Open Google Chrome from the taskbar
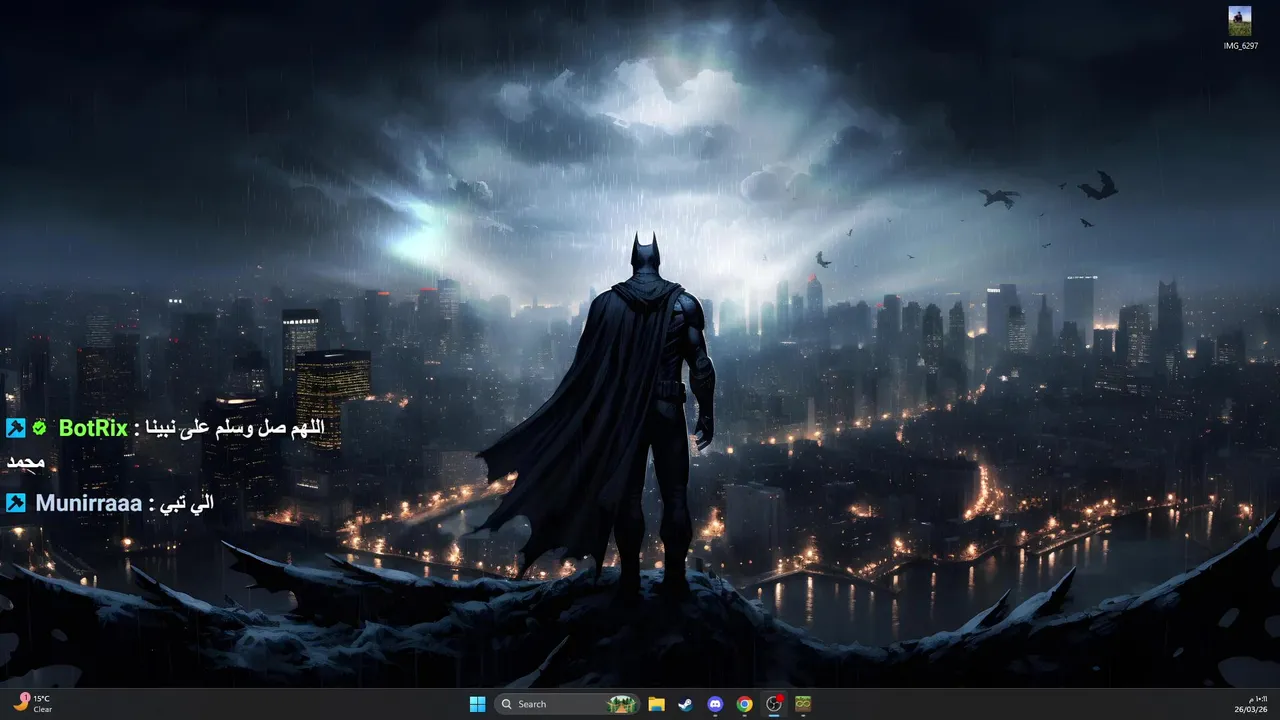 click(x=744, y=704)
